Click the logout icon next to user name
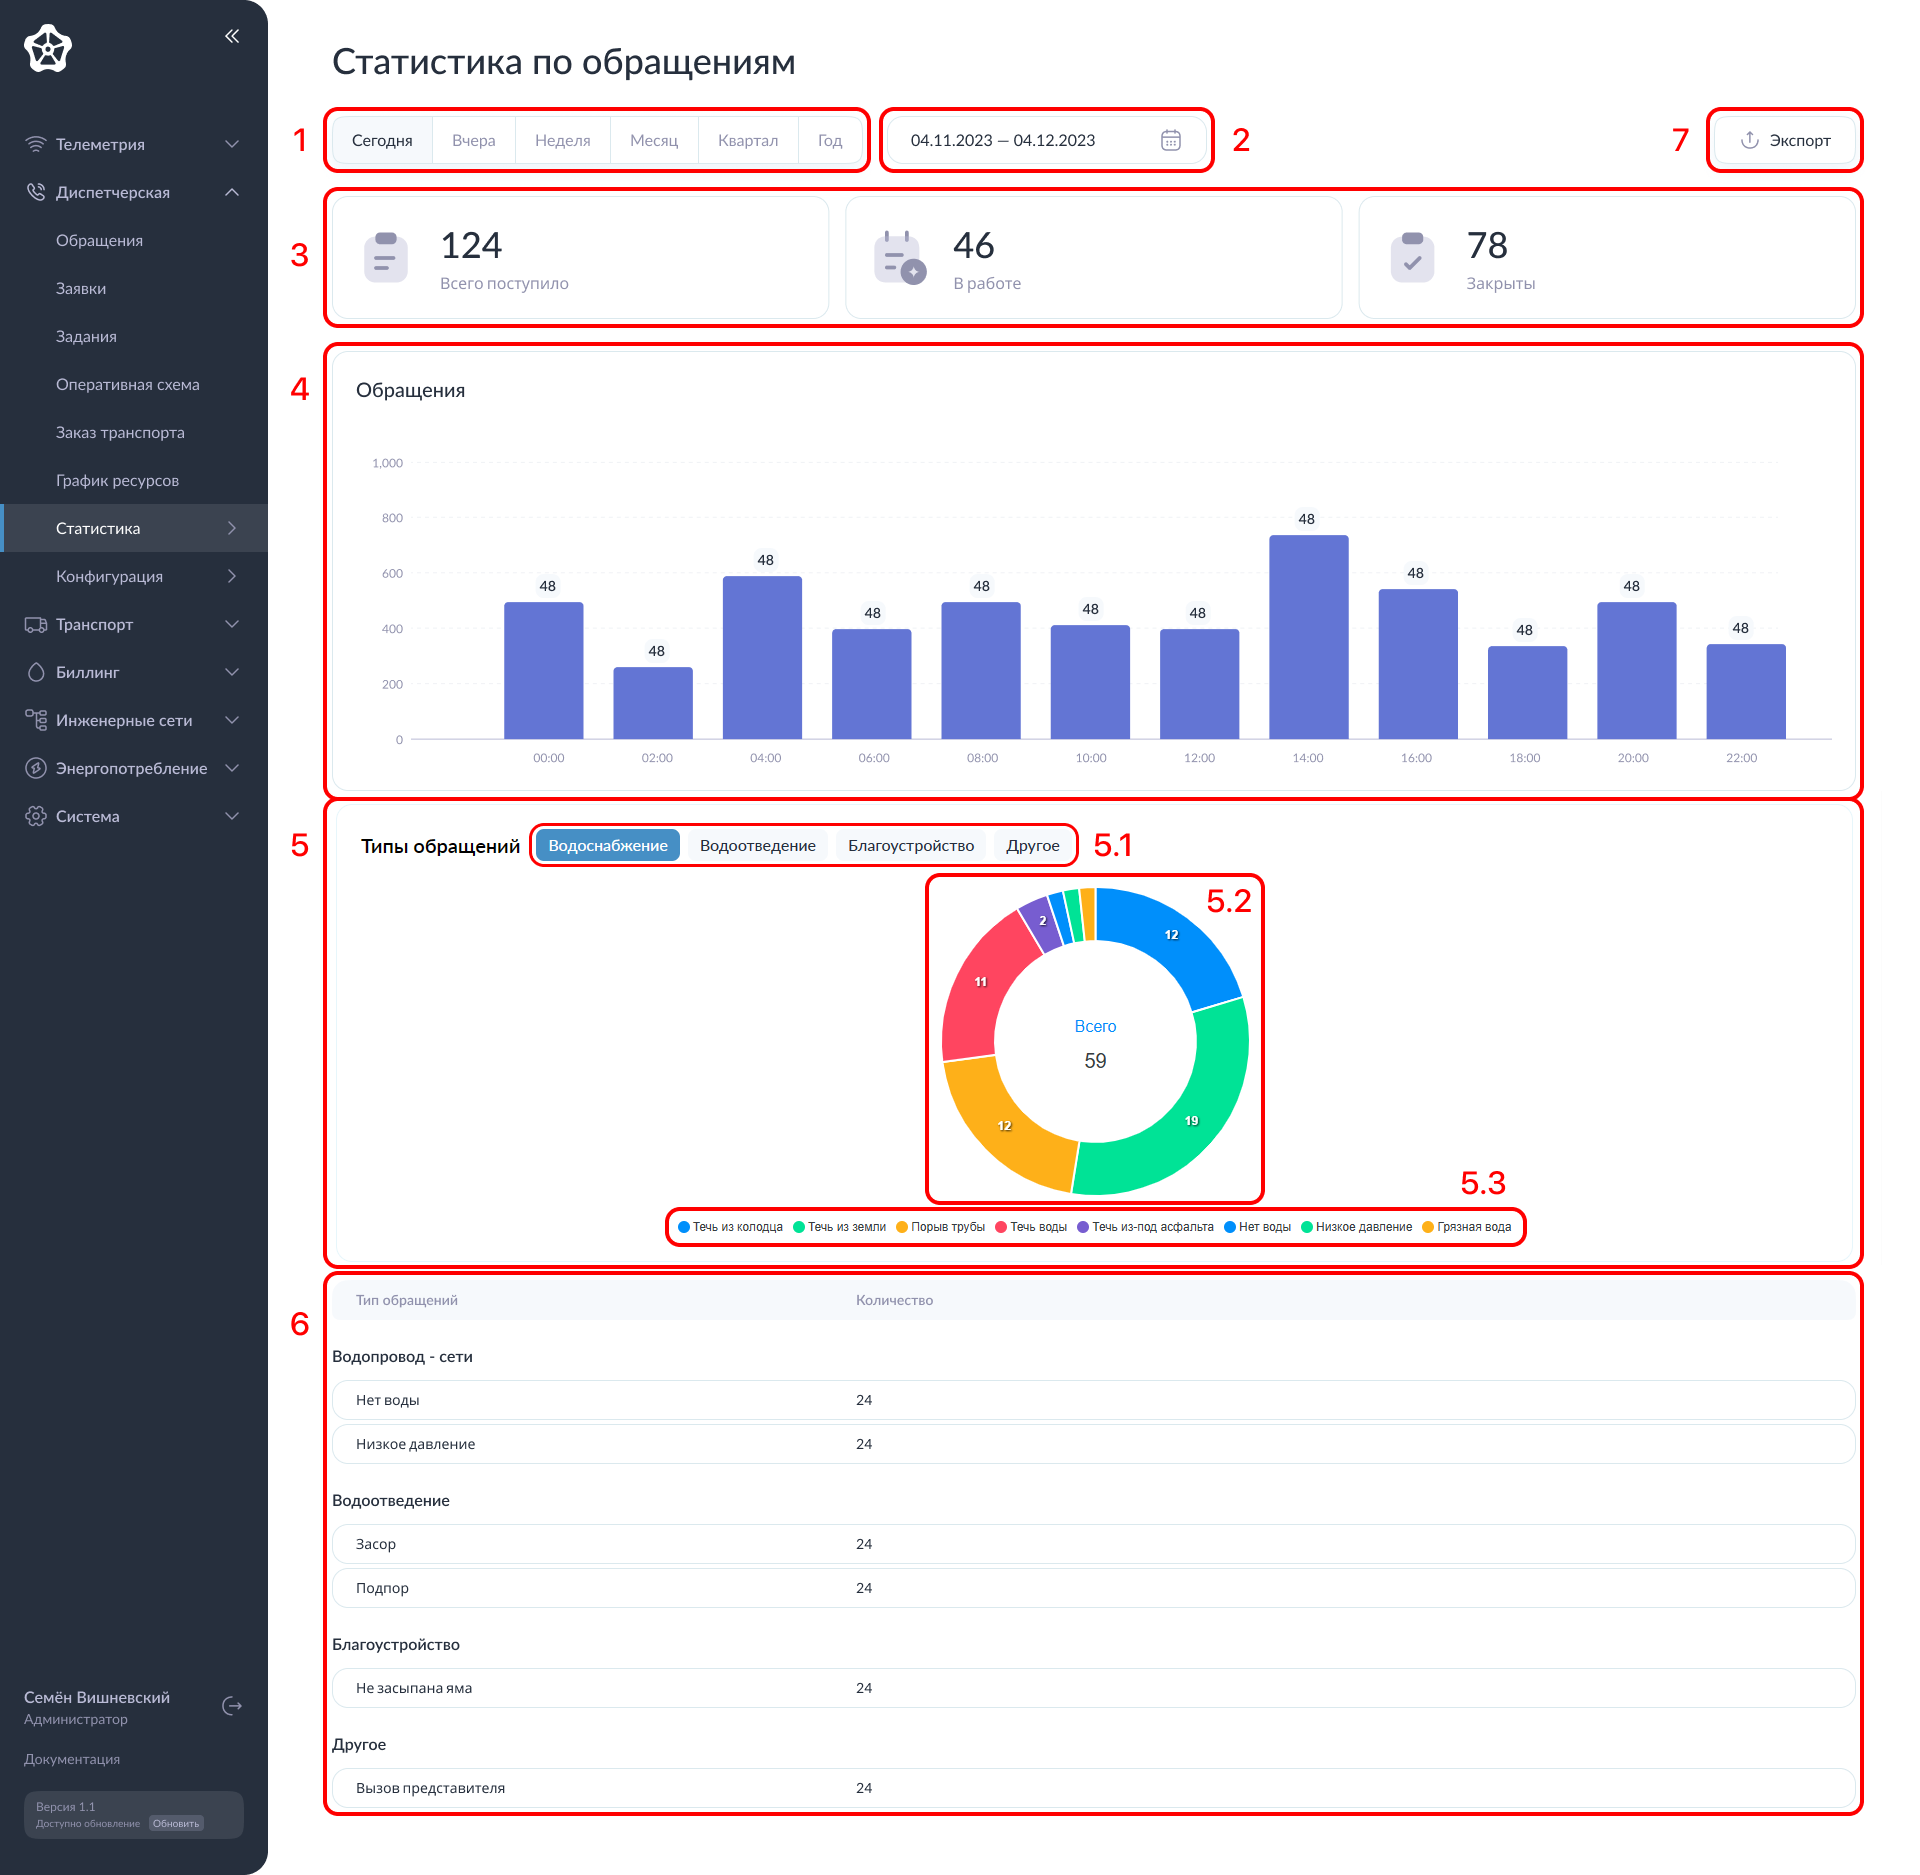The image size is (1920, 1875). point(232,1706)
